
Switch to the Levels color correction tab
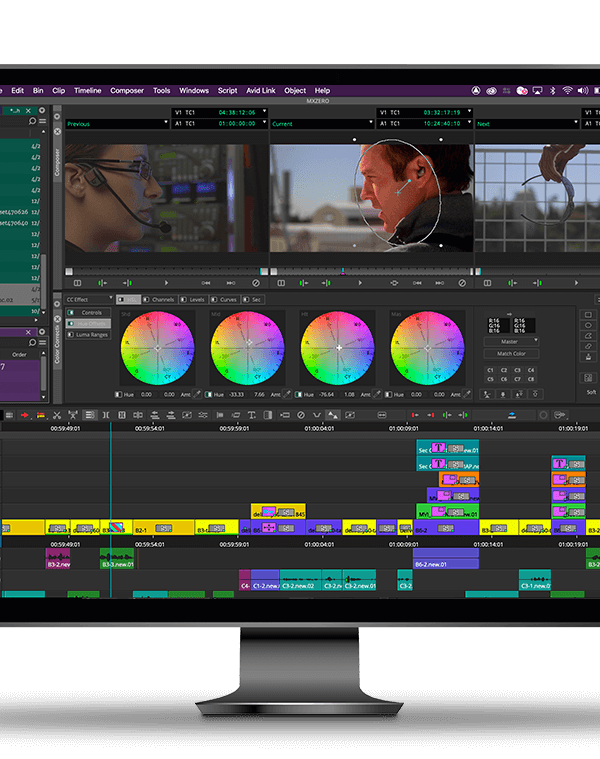click(193, 300)
